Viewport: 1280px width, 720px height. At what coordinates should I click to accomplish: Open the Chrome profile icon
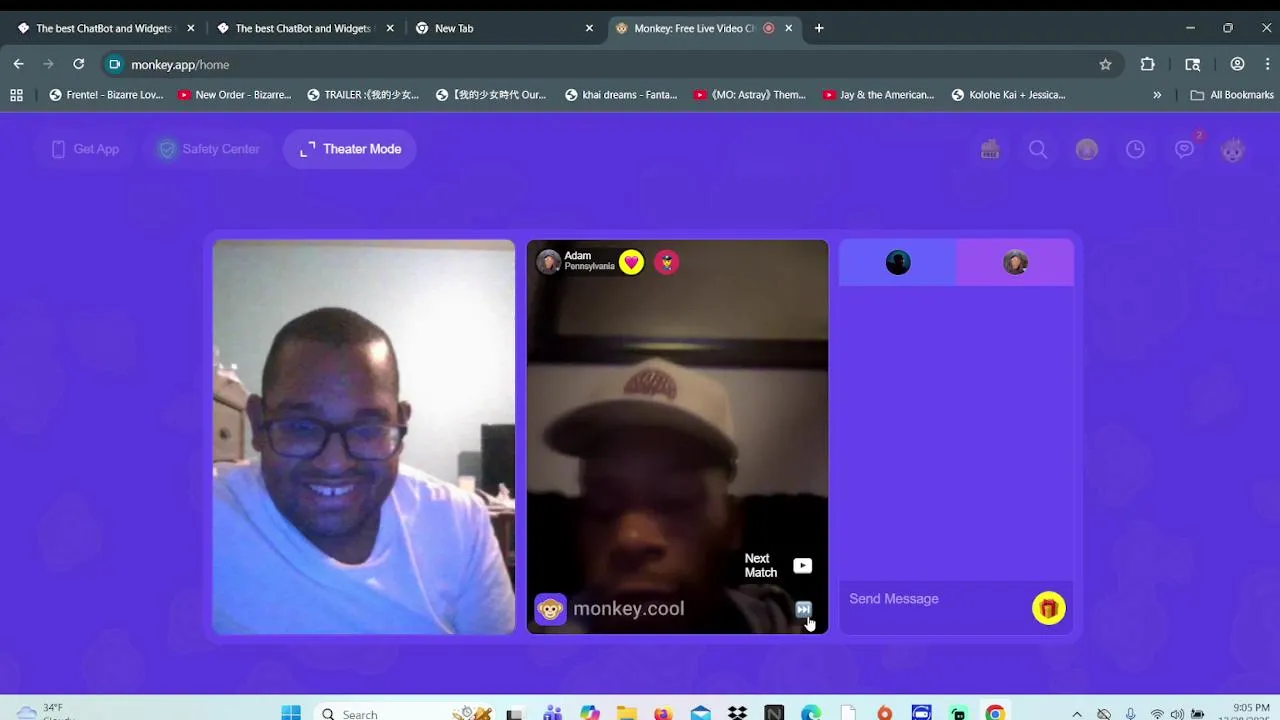coord(1238,64)
